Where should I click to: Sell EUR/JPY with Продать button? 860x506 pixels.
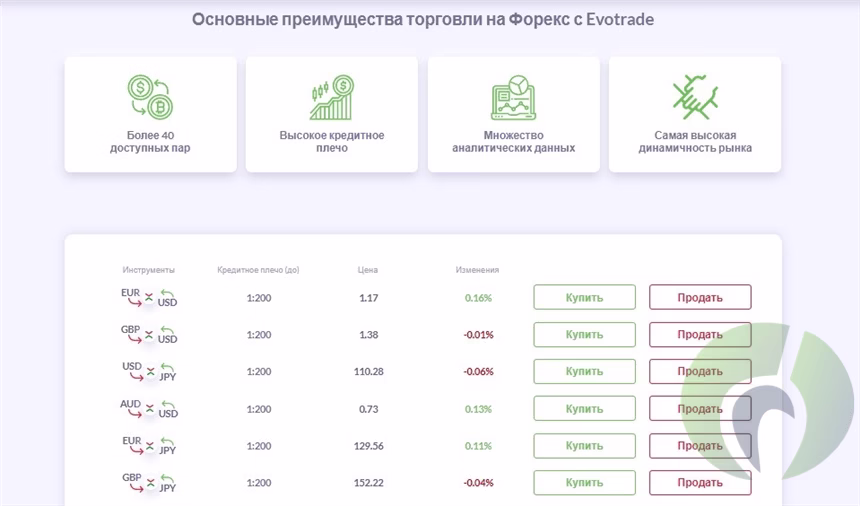click(x=700, y=446)
